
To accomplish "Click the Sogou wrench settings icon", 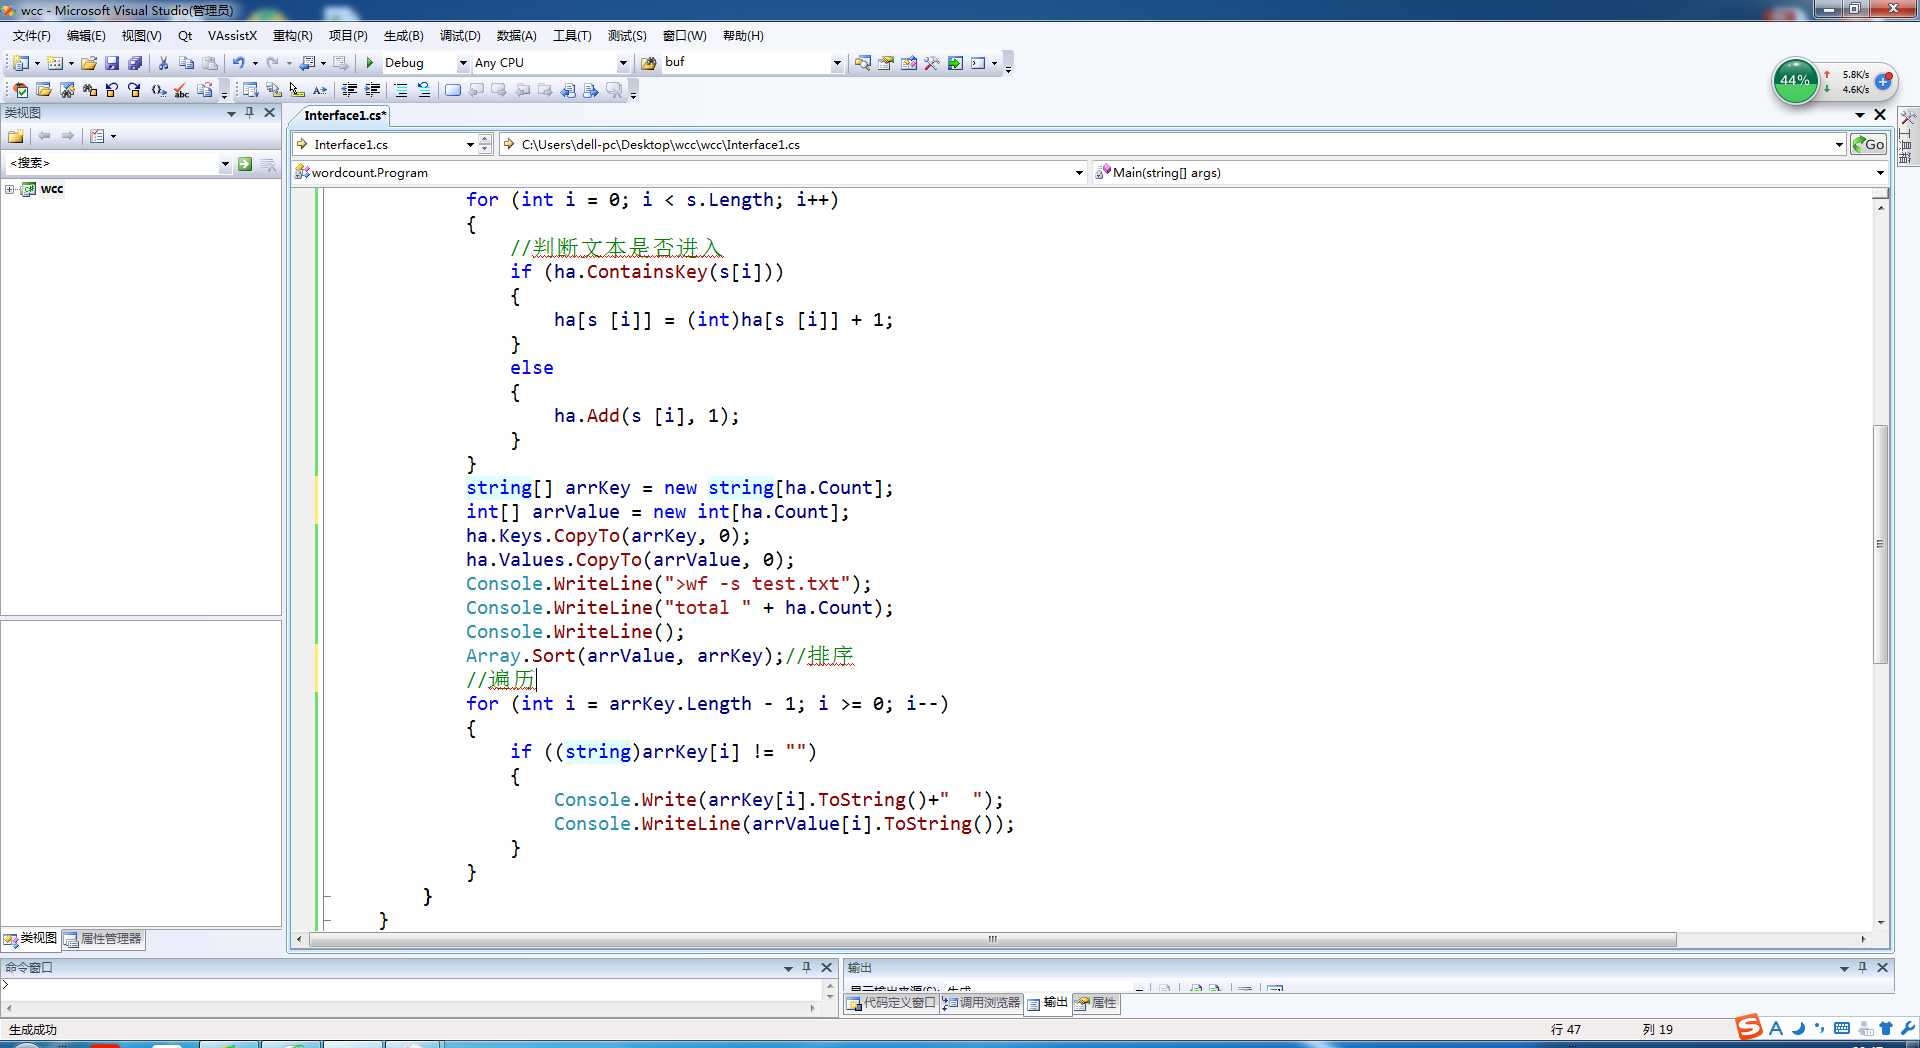I will 1906,1028.
